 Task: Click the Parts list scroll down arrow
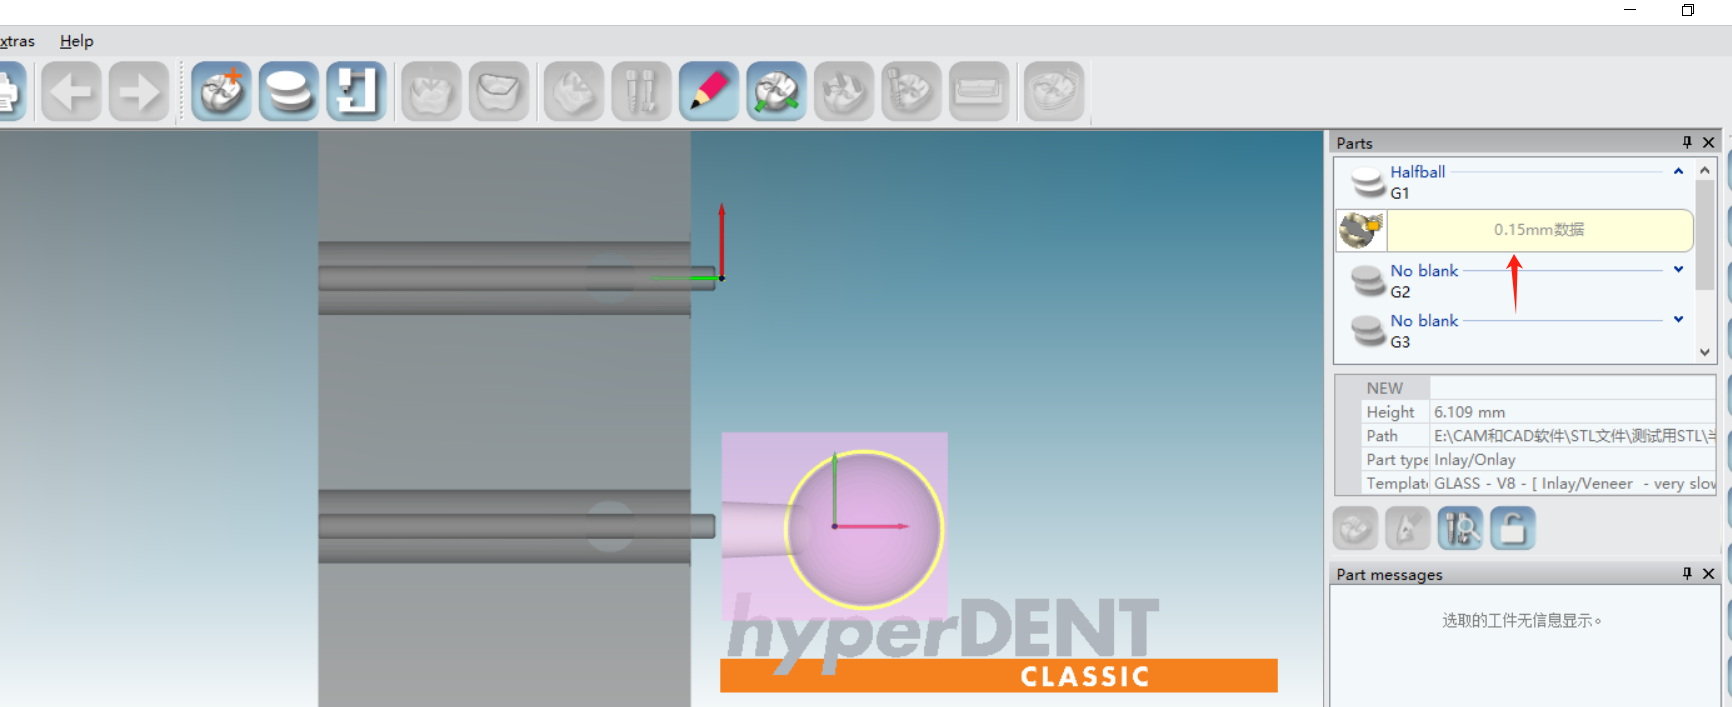(1705, 352)
